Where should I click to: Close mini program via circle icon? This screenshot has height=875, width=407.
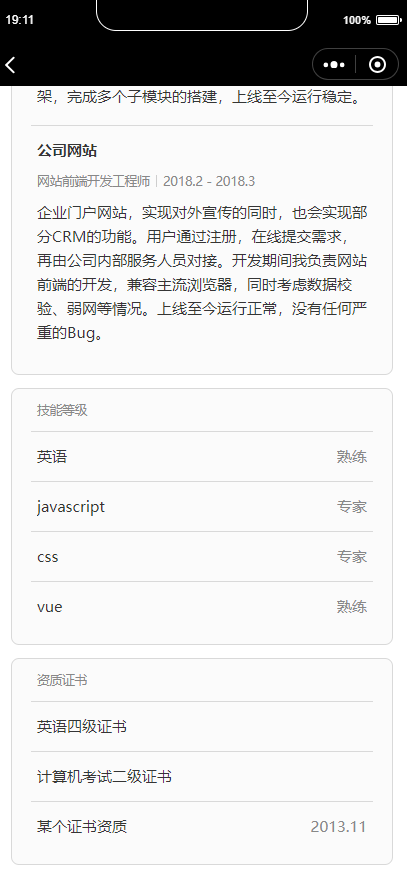tap(377, 65)
